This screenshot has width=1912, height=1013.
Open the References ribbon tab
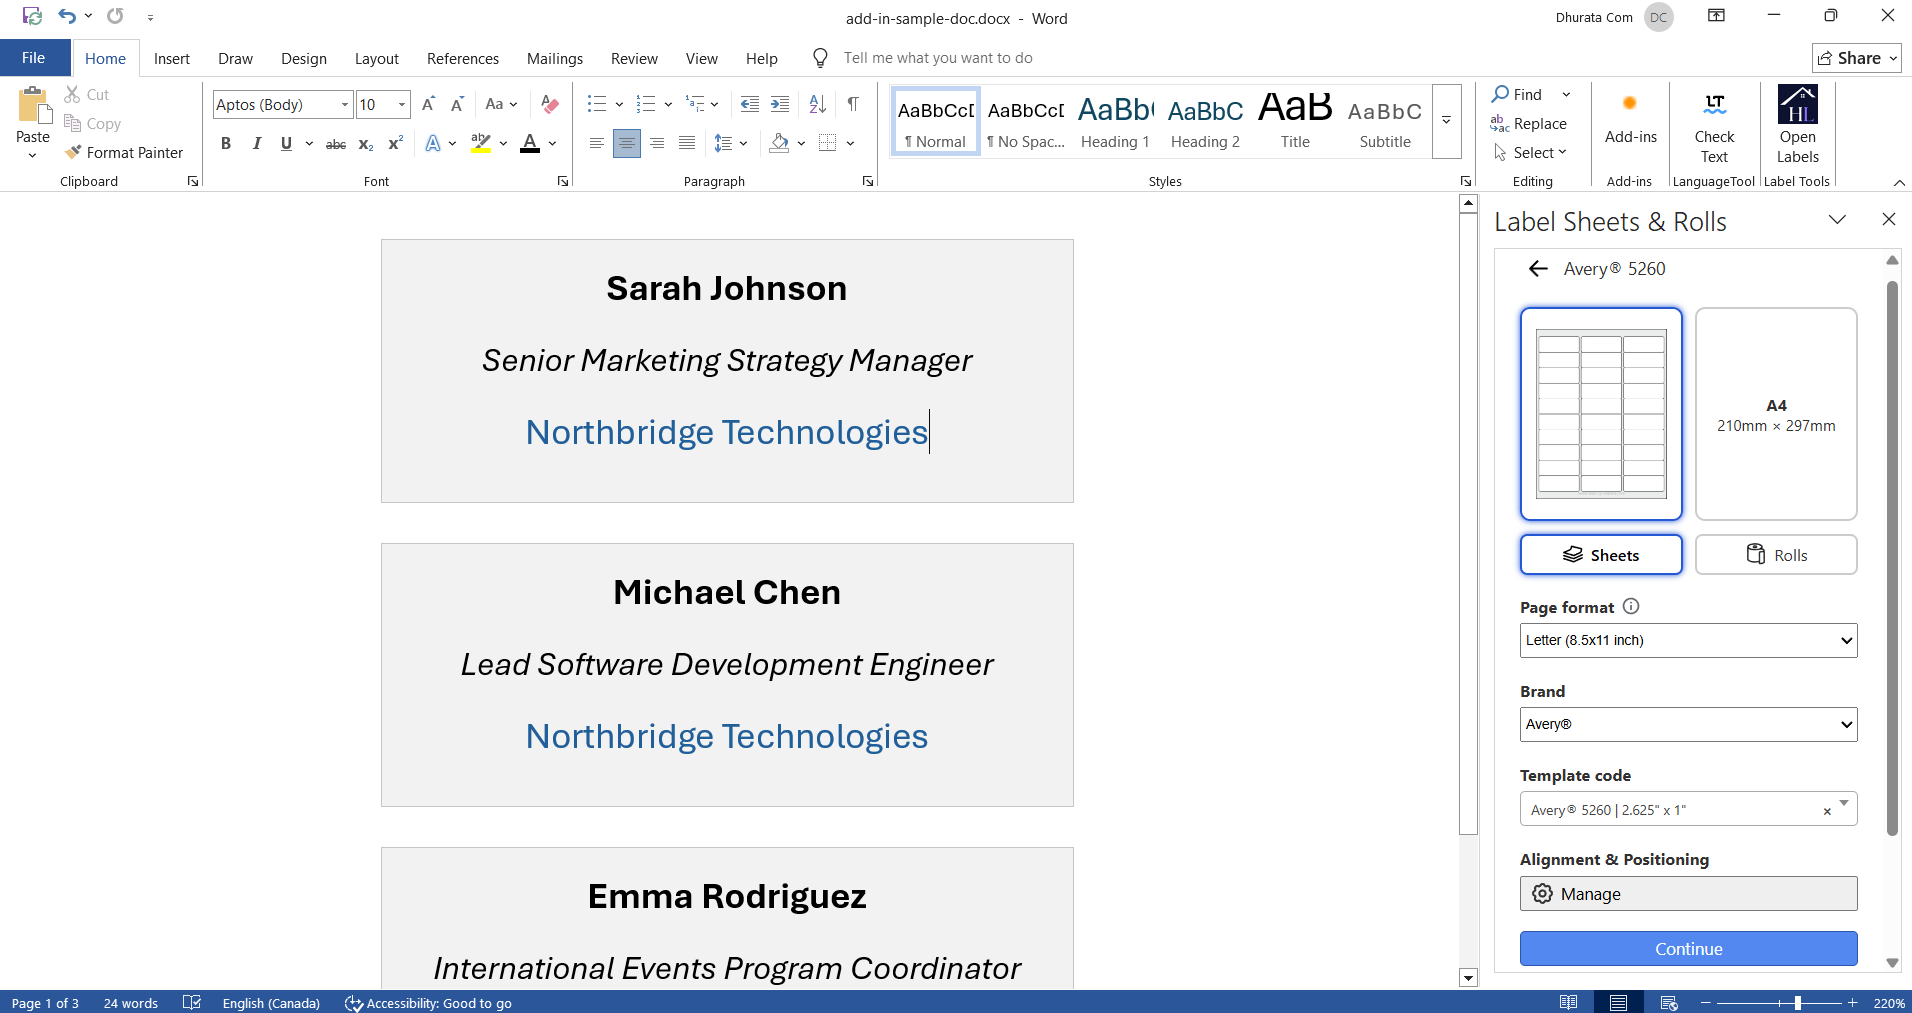pyautogui.click(x=462, y=58)
